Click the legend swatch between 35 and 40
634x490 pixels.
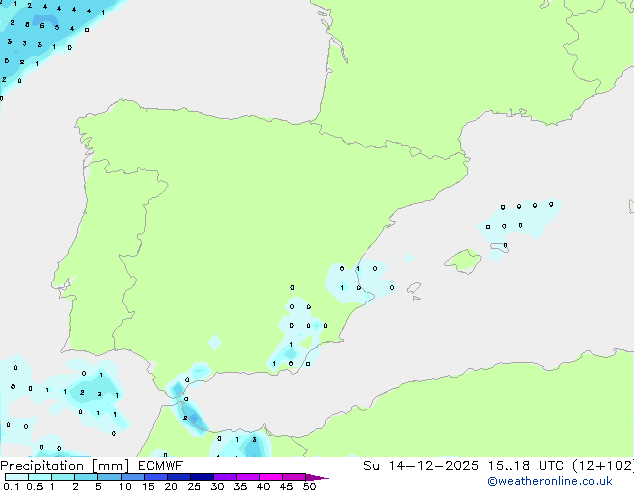click(247, 477)
